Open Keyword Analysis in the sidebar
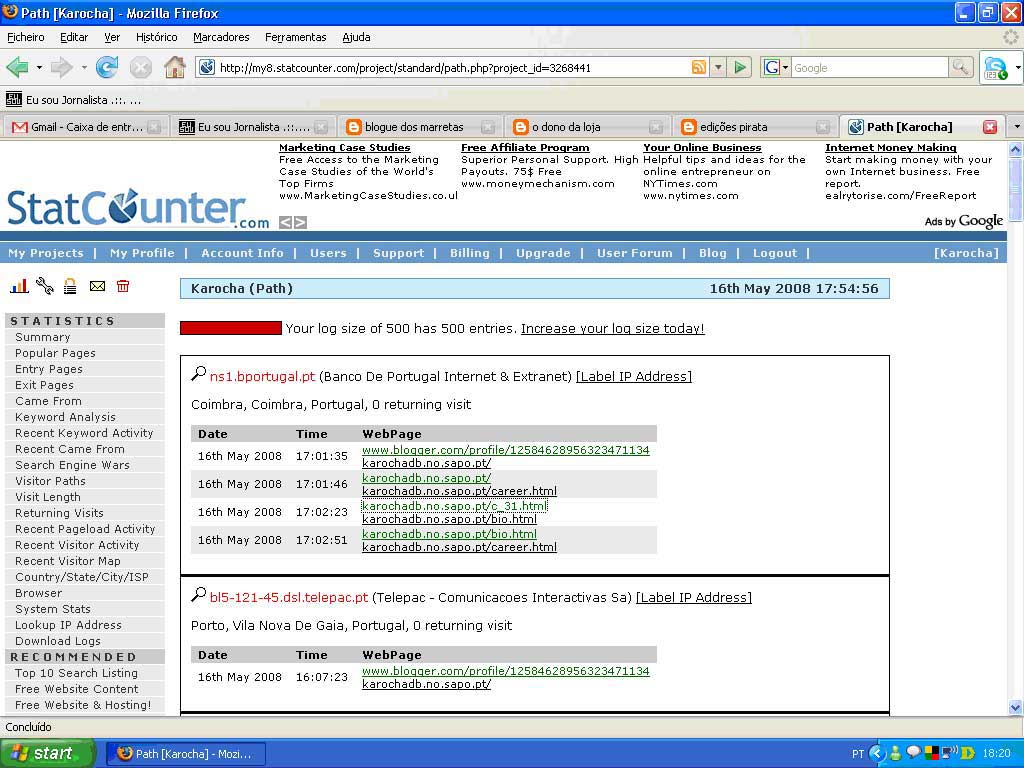This screenshot has width=1024, height=768. pyautogui.click(x=65, y=417)
